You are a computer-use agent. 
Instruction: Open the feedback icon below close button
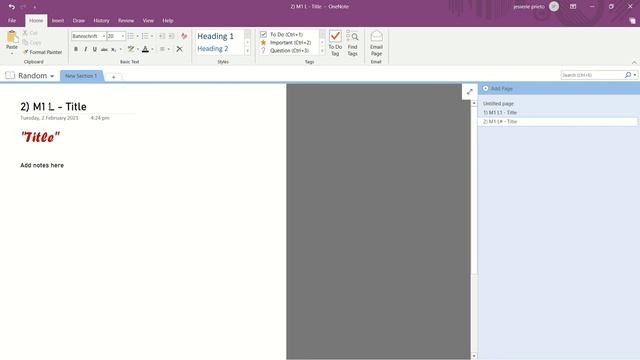632,20
